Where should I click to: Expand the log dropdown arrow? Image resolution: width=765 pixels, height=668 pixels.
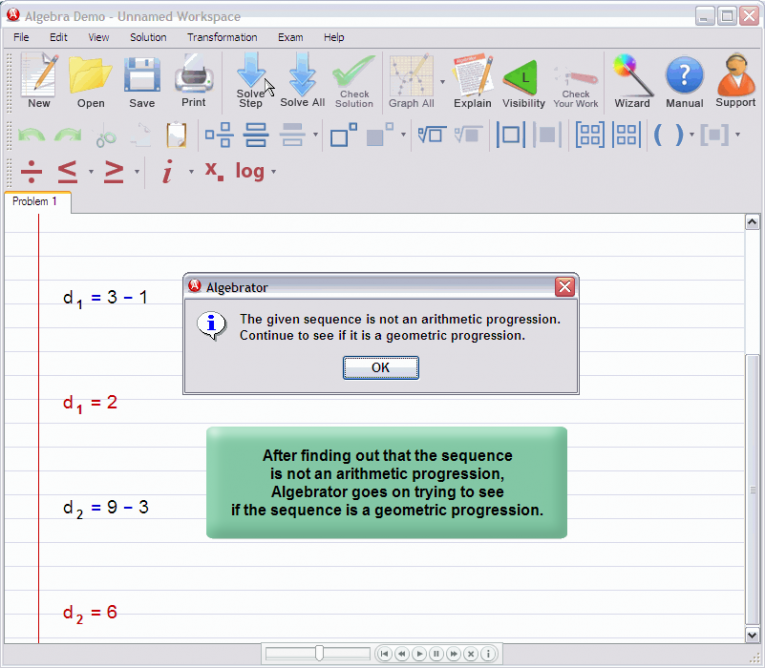[x=273, y=172]
